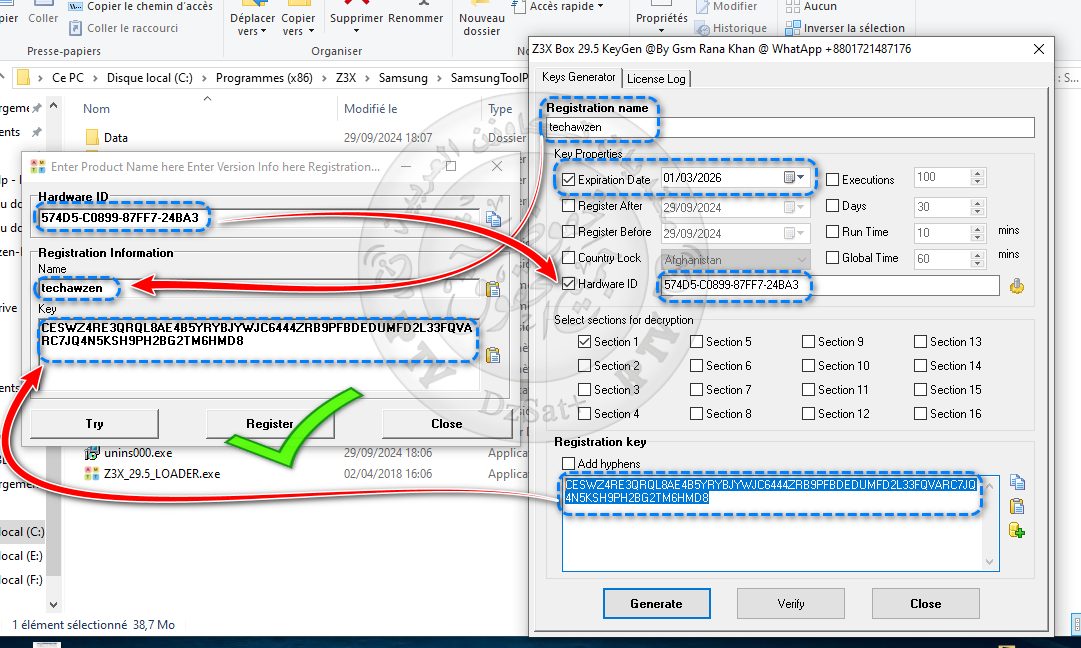This screenshot has width=1081, height=648.
Task: Open the Copier vers dropdown in the ribbon
Action: coord(298,24)
